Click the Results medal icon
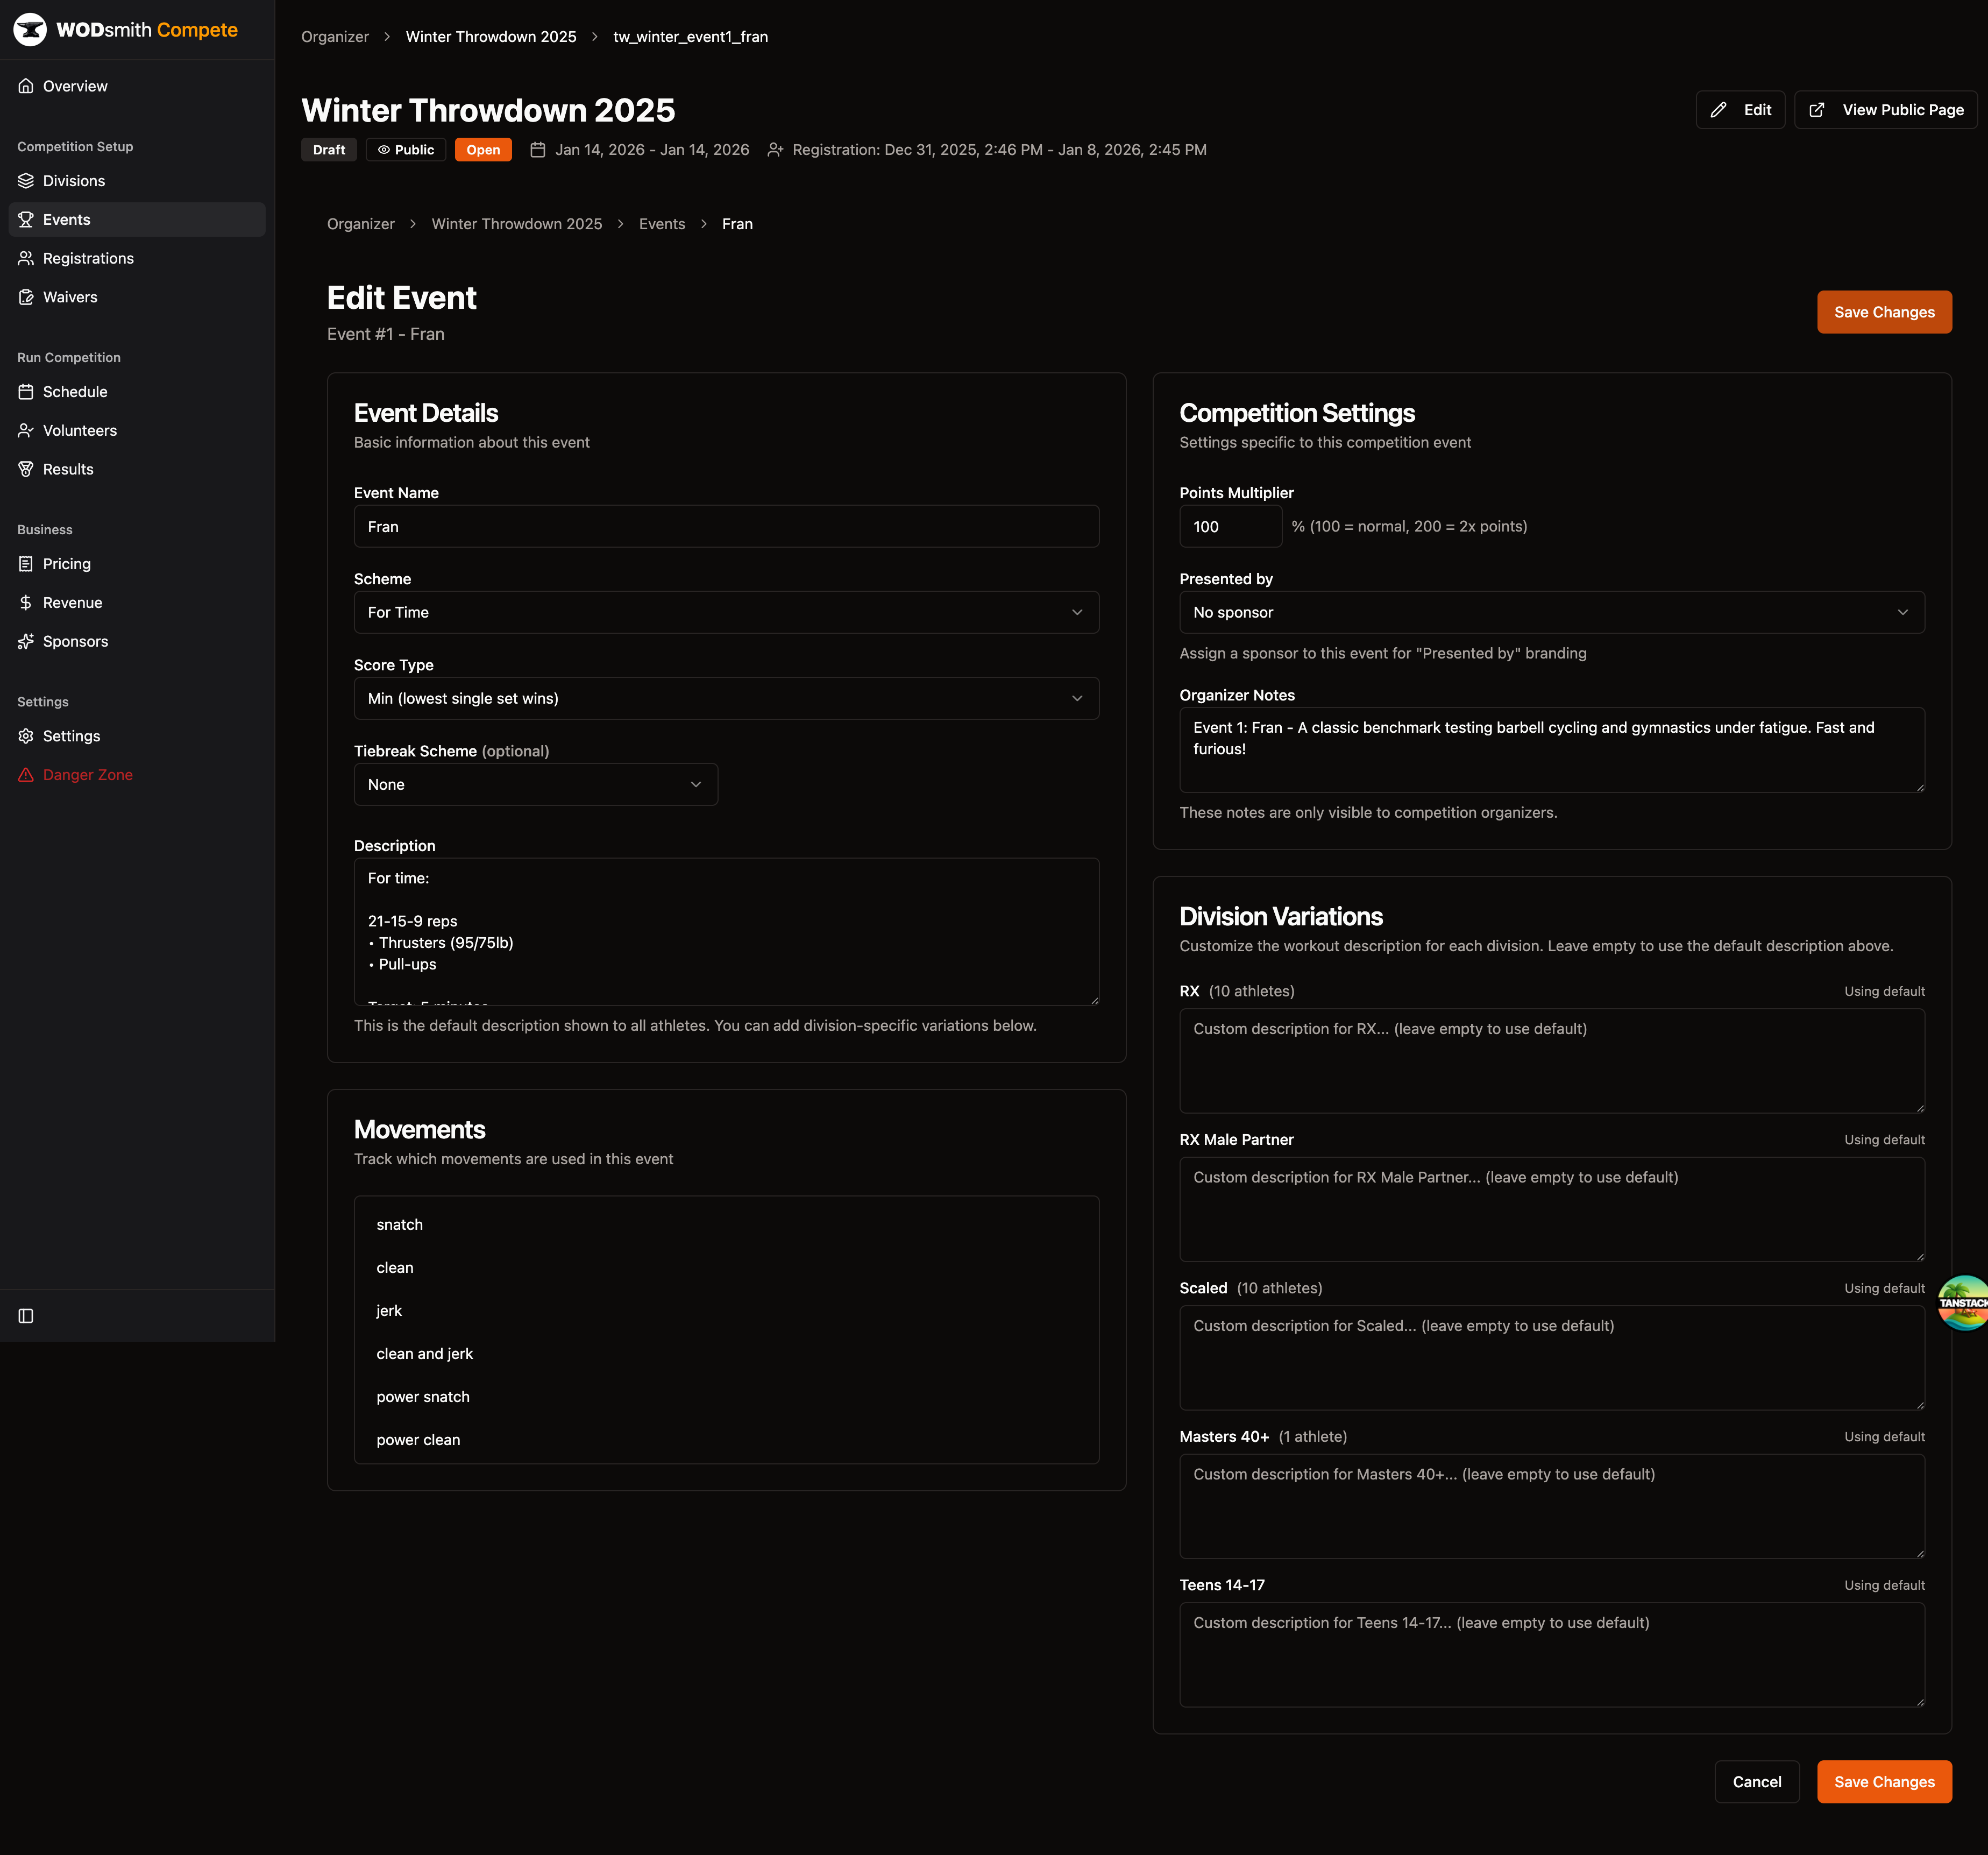Screen dimensions: 1988x1855 tap(26, 469)
